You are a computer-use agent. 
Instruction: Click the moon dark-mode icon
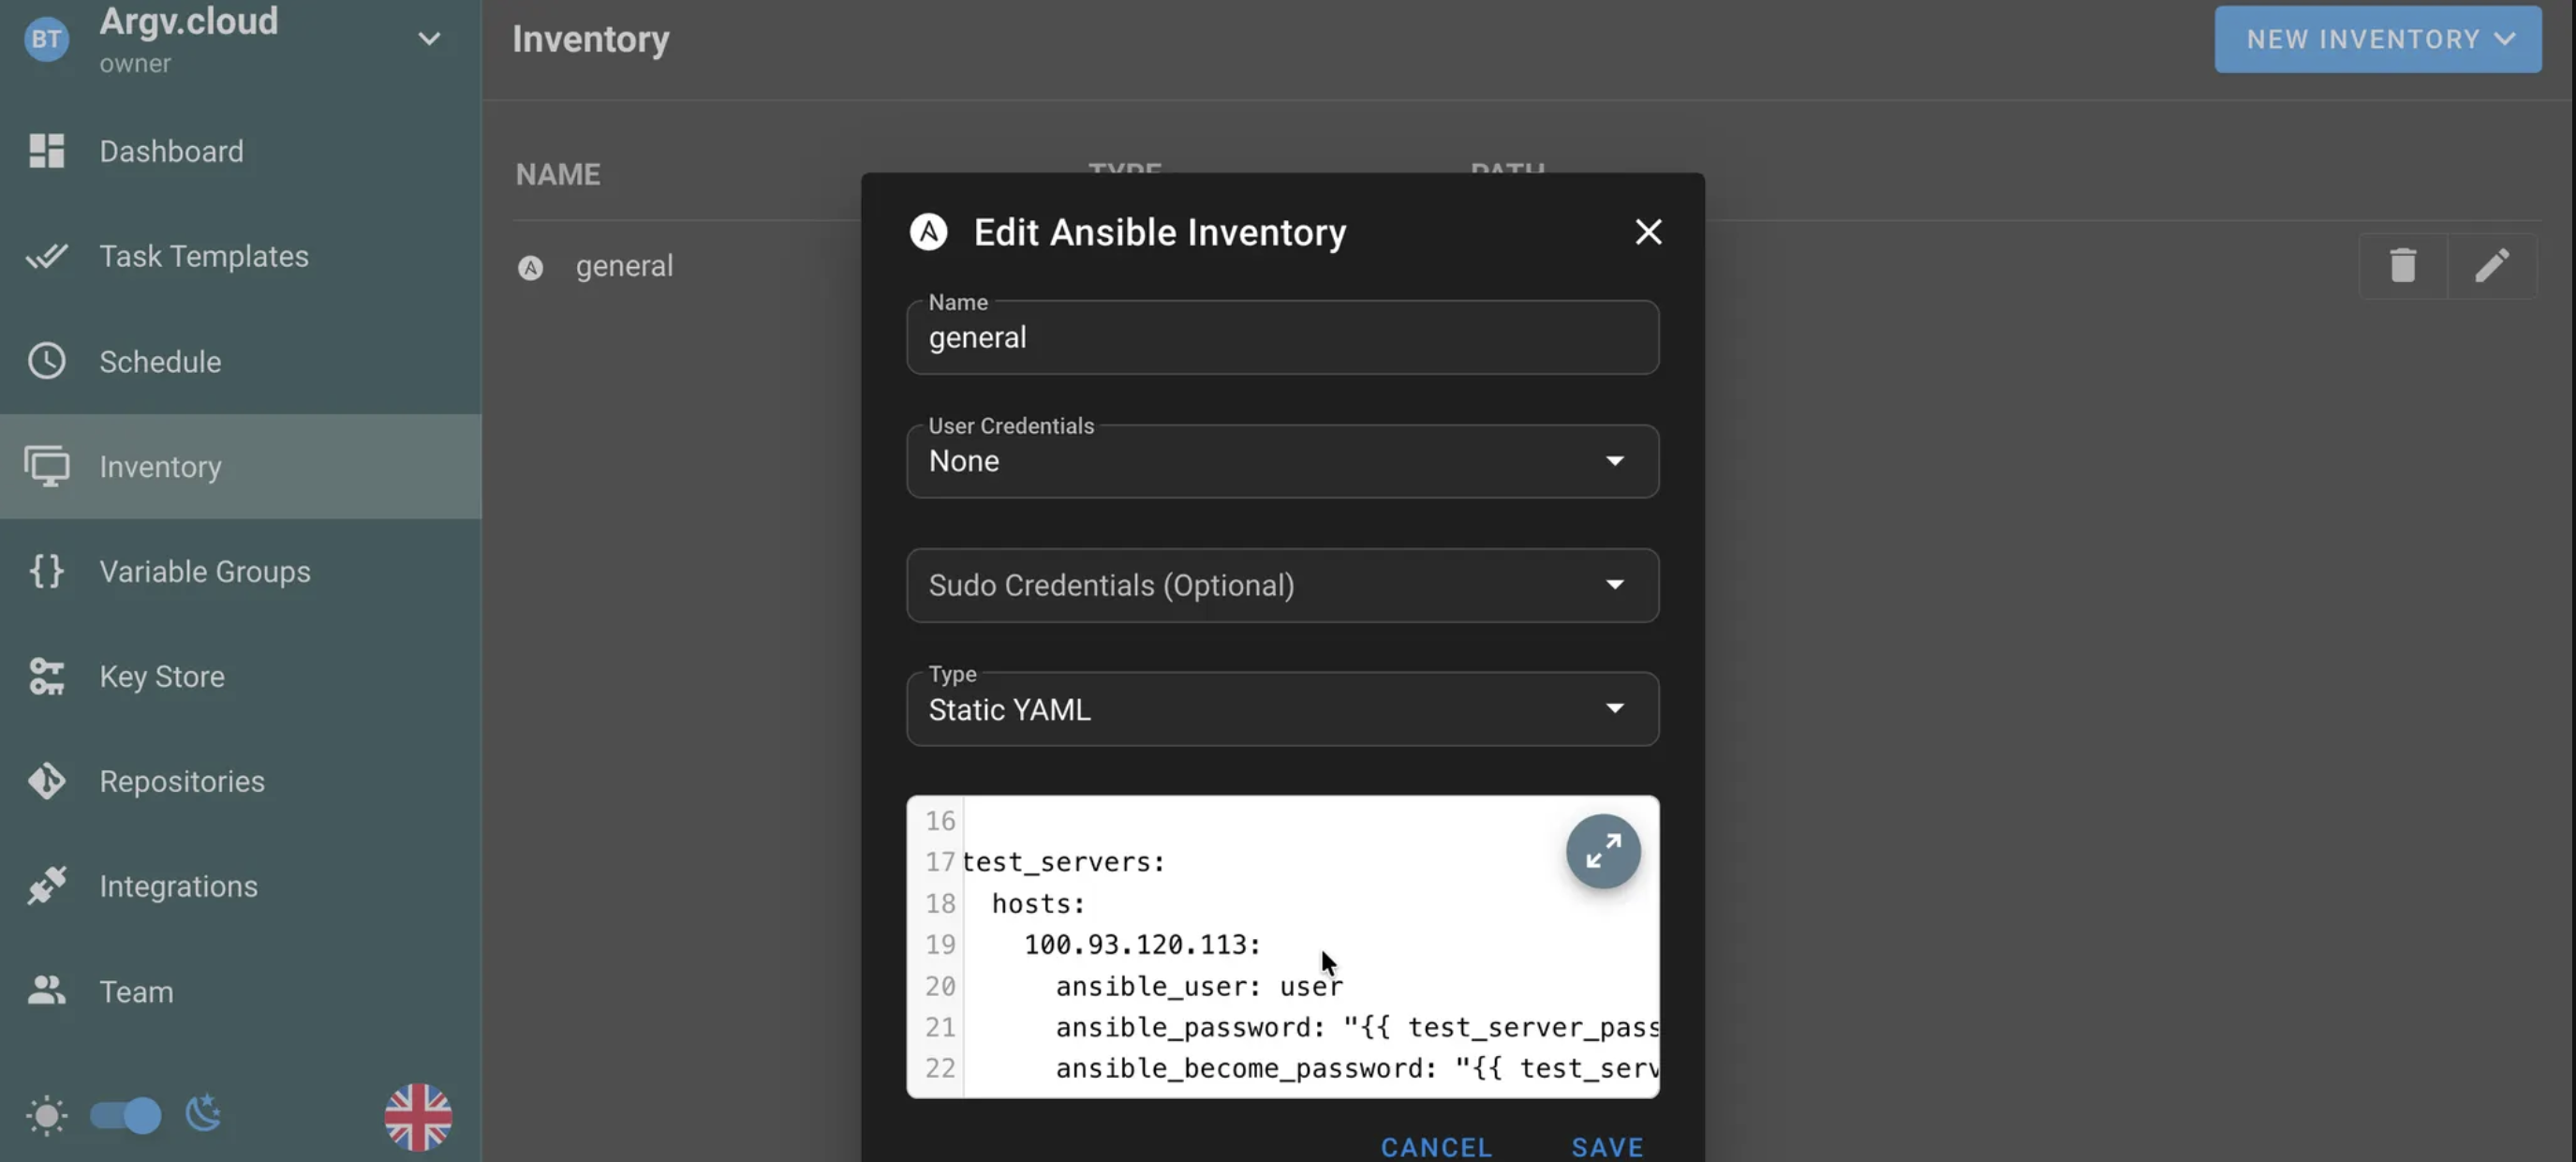click(203, 1114)
